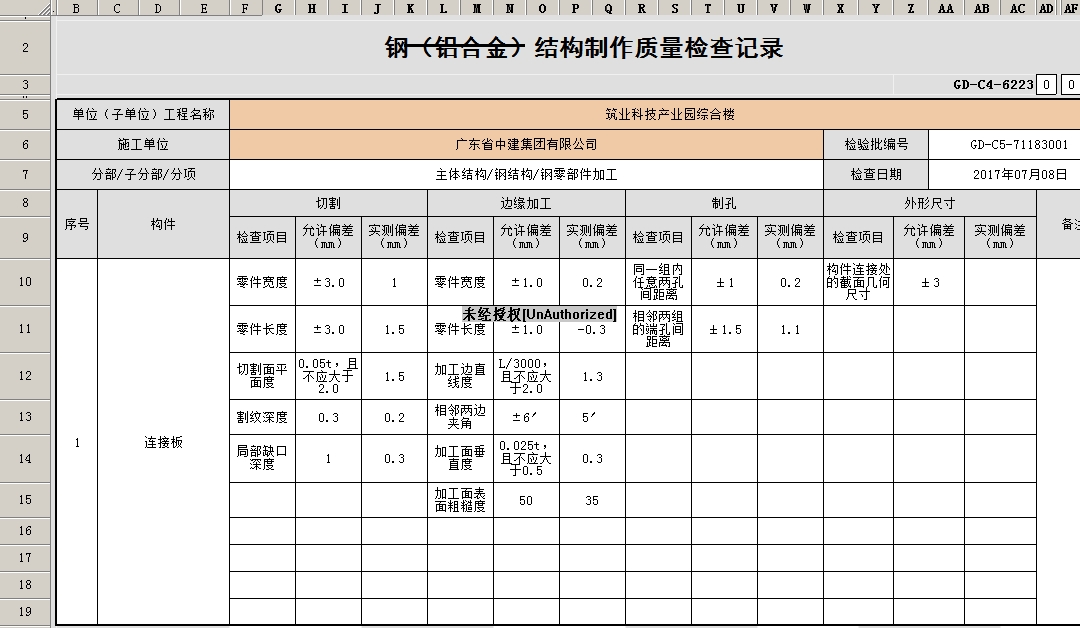The width and height of the screenshot is (1080, 628).
Task: Select the 单位（子单位）工程名称 label cell
Action: tap(143, 114)
